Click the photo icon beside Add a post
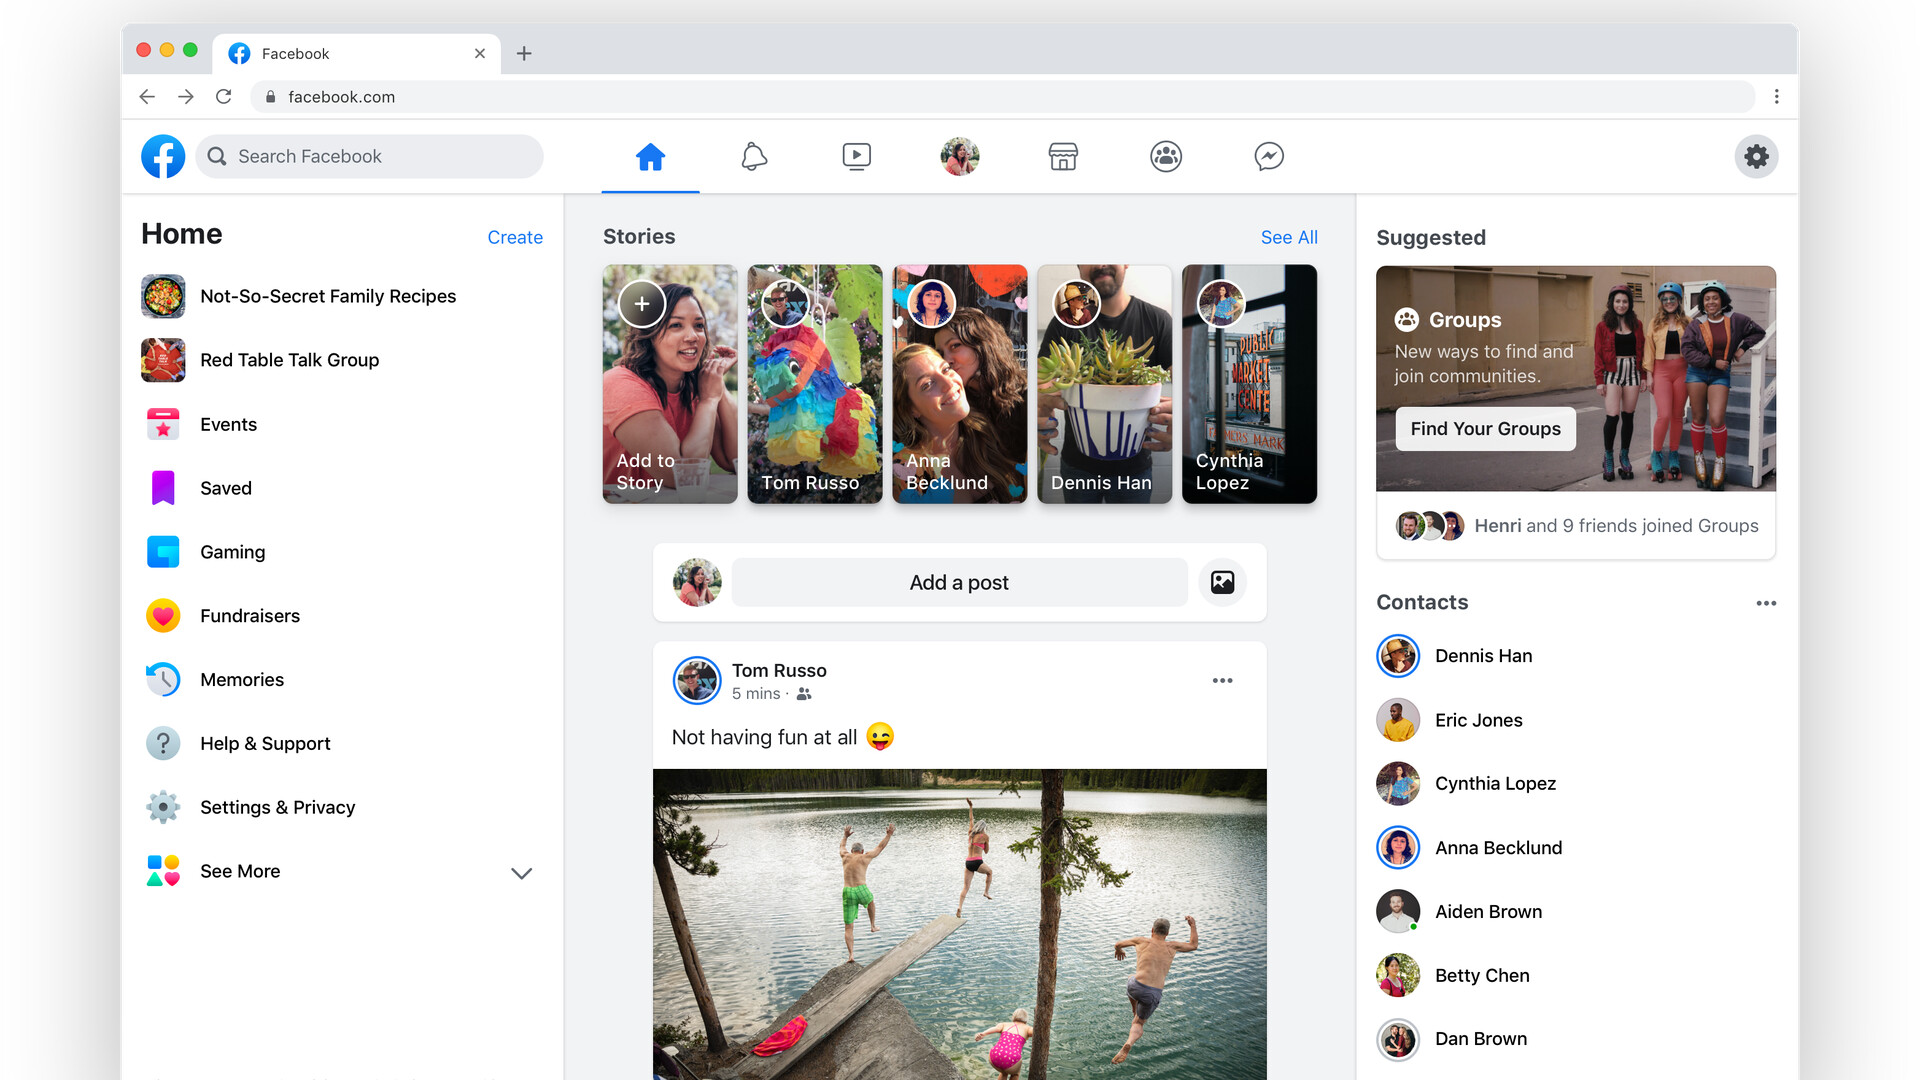 pos(1222,582)
